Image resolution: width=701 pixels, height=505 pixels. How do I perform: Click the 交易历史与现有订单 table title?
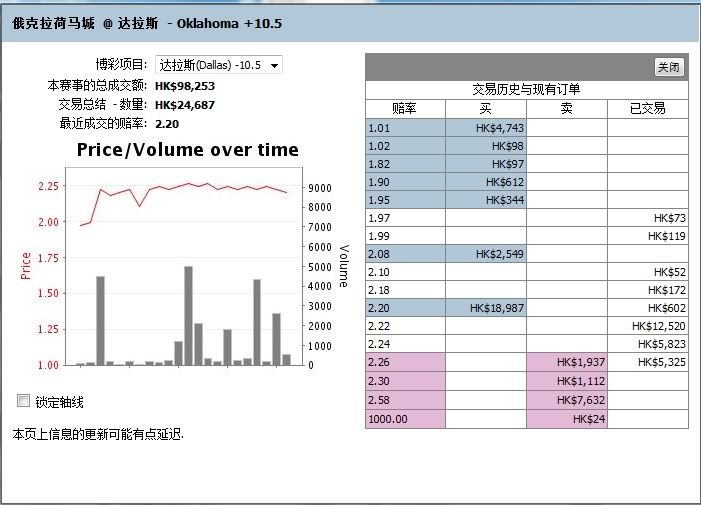click(526, 89)
